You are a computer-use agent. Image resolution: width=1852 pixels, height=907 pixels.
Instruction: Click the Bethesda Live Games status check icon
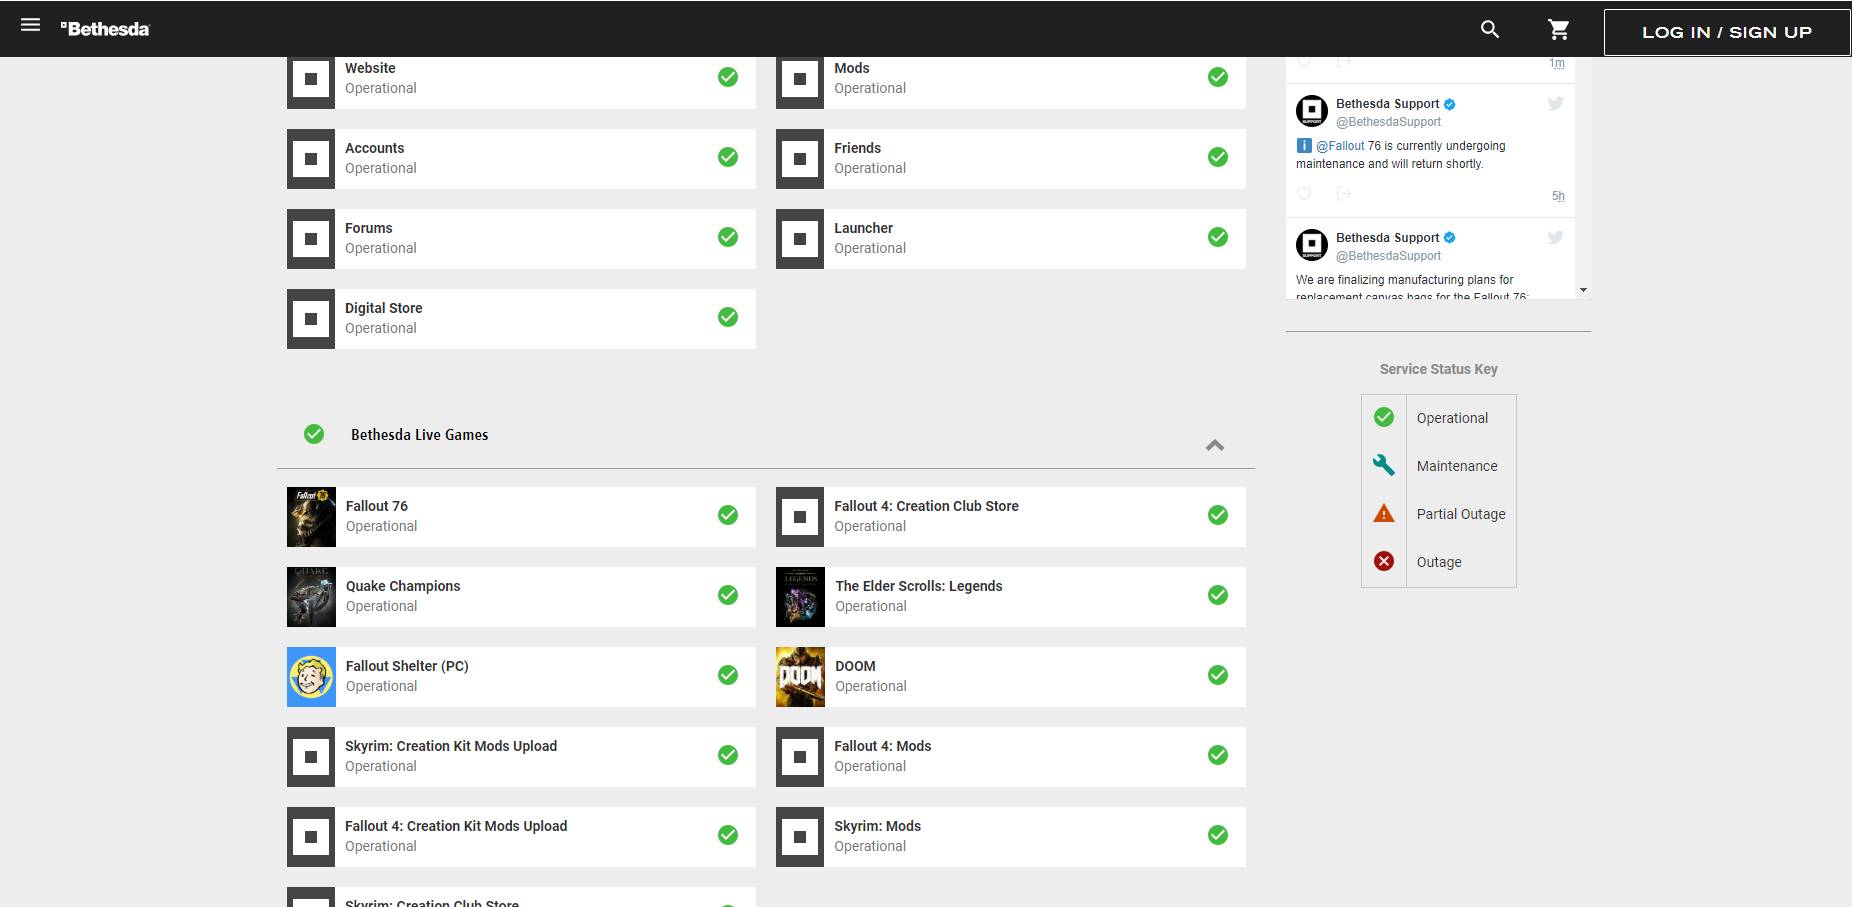pos(314,434)
